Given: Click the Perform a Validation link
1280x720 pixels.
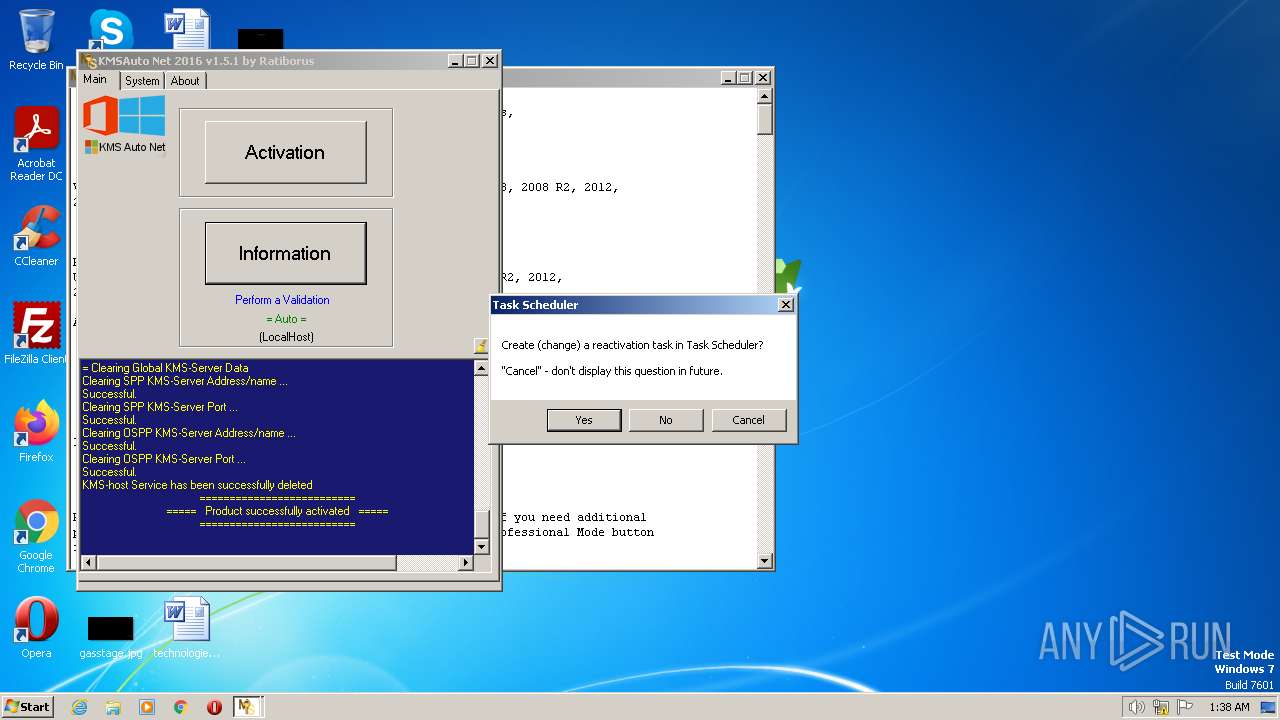Looking at the screenshot, I should coord(282,300).
